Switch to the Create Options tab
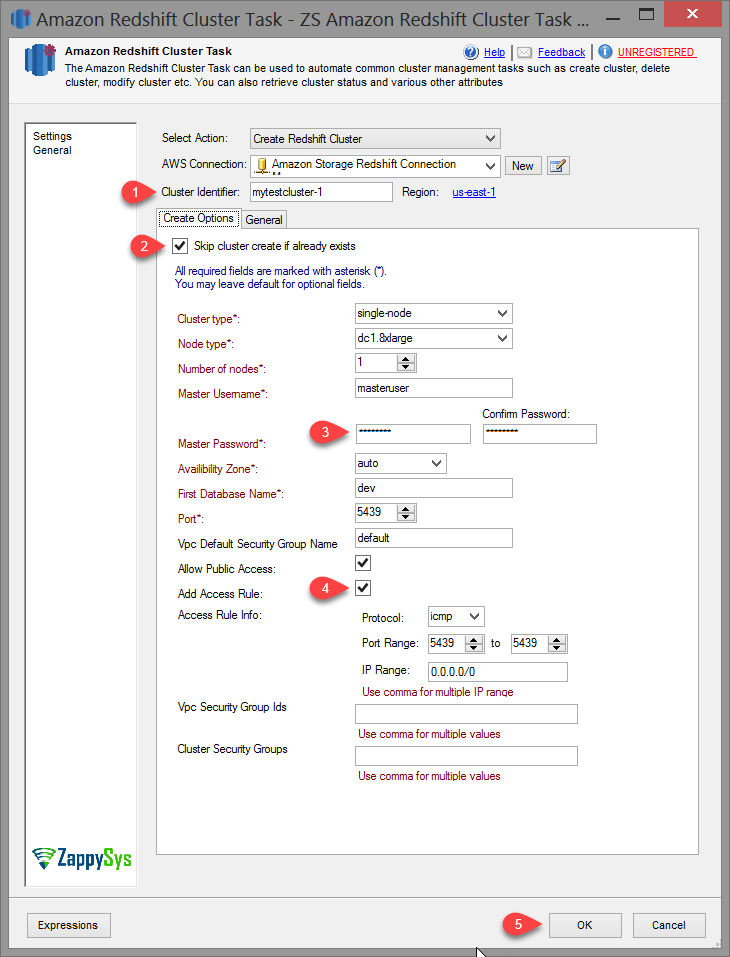The height and width of the screenshot is (957, 730). click(x=198, y=218)
